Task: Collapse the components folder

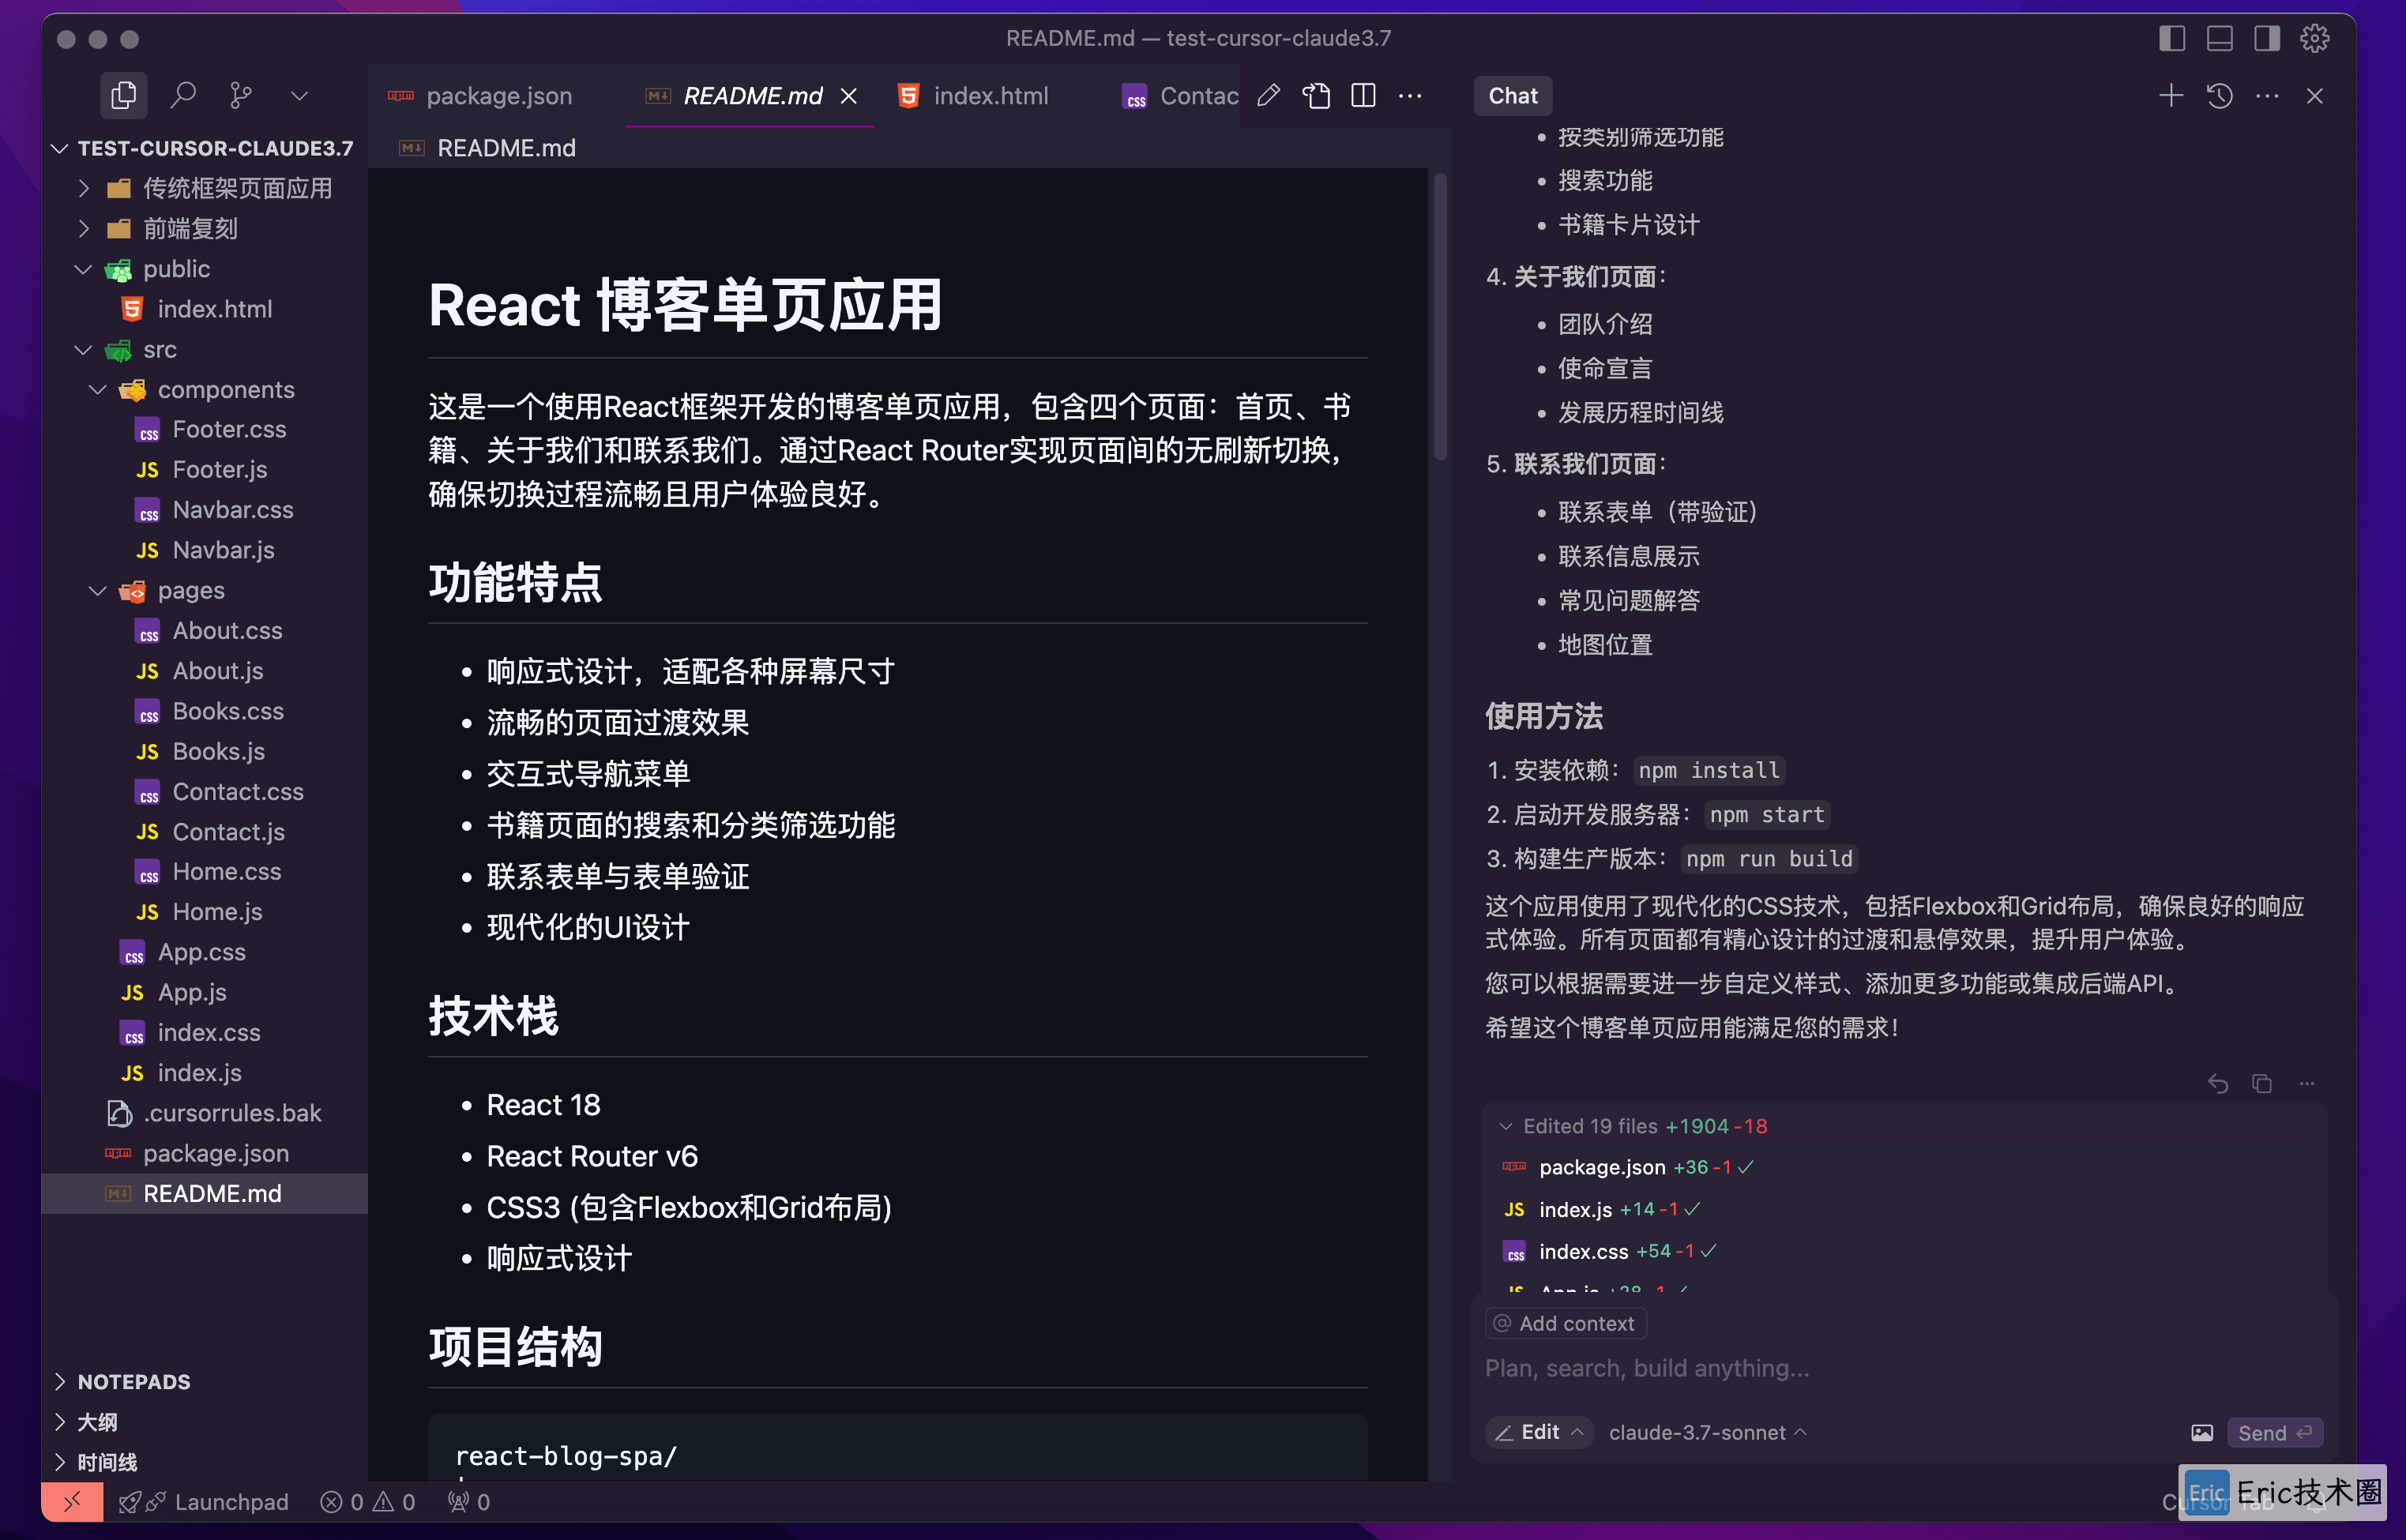Action: 204,389
